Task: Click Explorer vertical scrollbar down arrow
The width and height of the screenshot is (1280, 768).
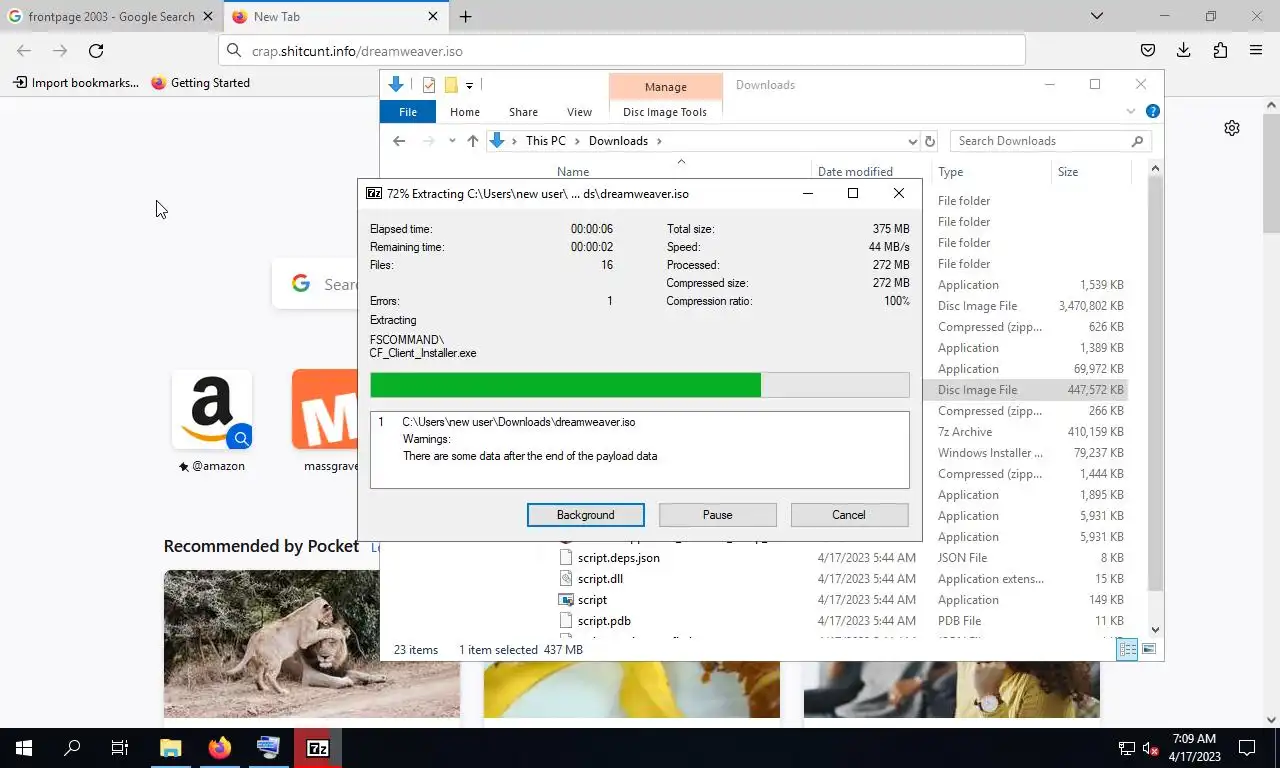Action: click(x=1155, y=630)
